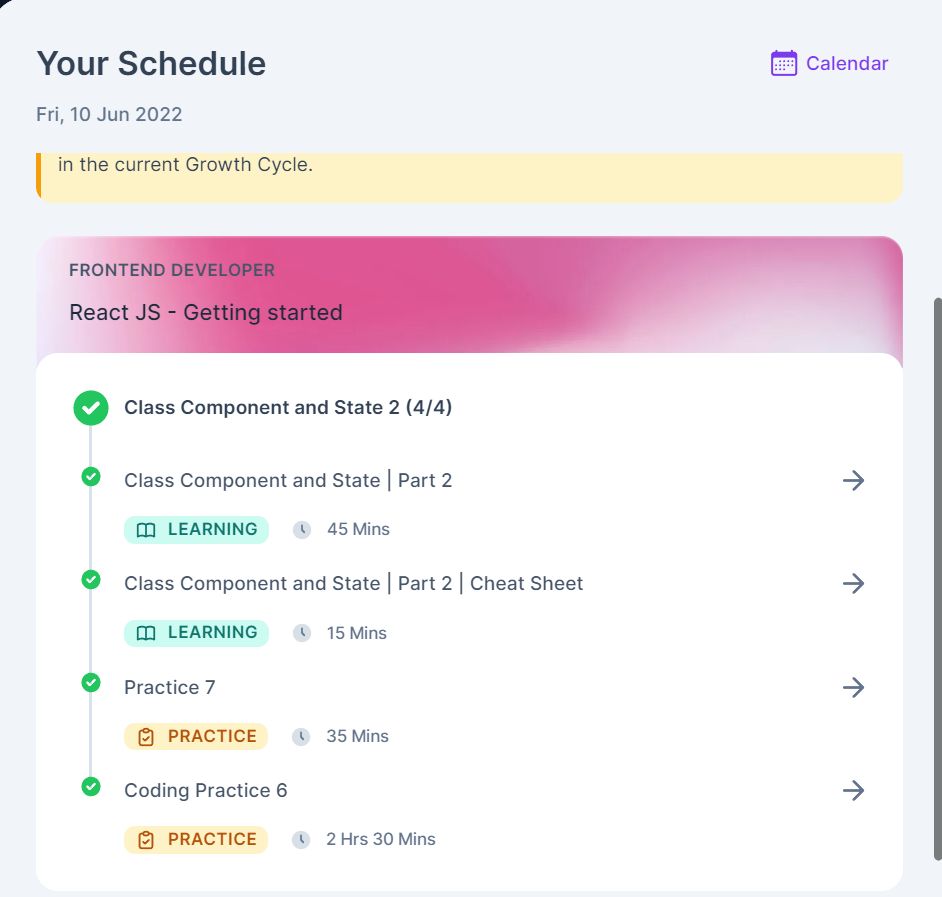
Task: Click green checkmark beside Coding Practice 6
Action: coord(91,786)
